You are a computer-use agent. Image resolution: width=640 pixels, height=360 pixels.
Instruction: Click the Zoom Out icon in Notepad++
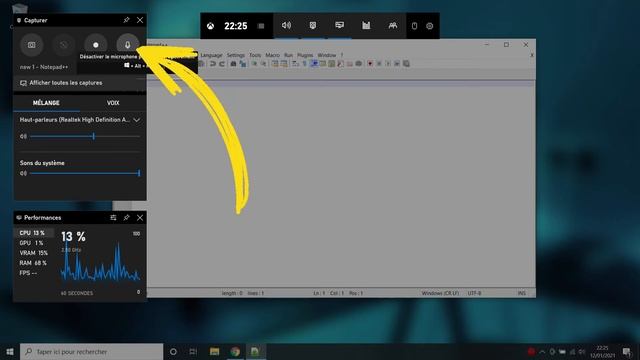tap(264, 64)
